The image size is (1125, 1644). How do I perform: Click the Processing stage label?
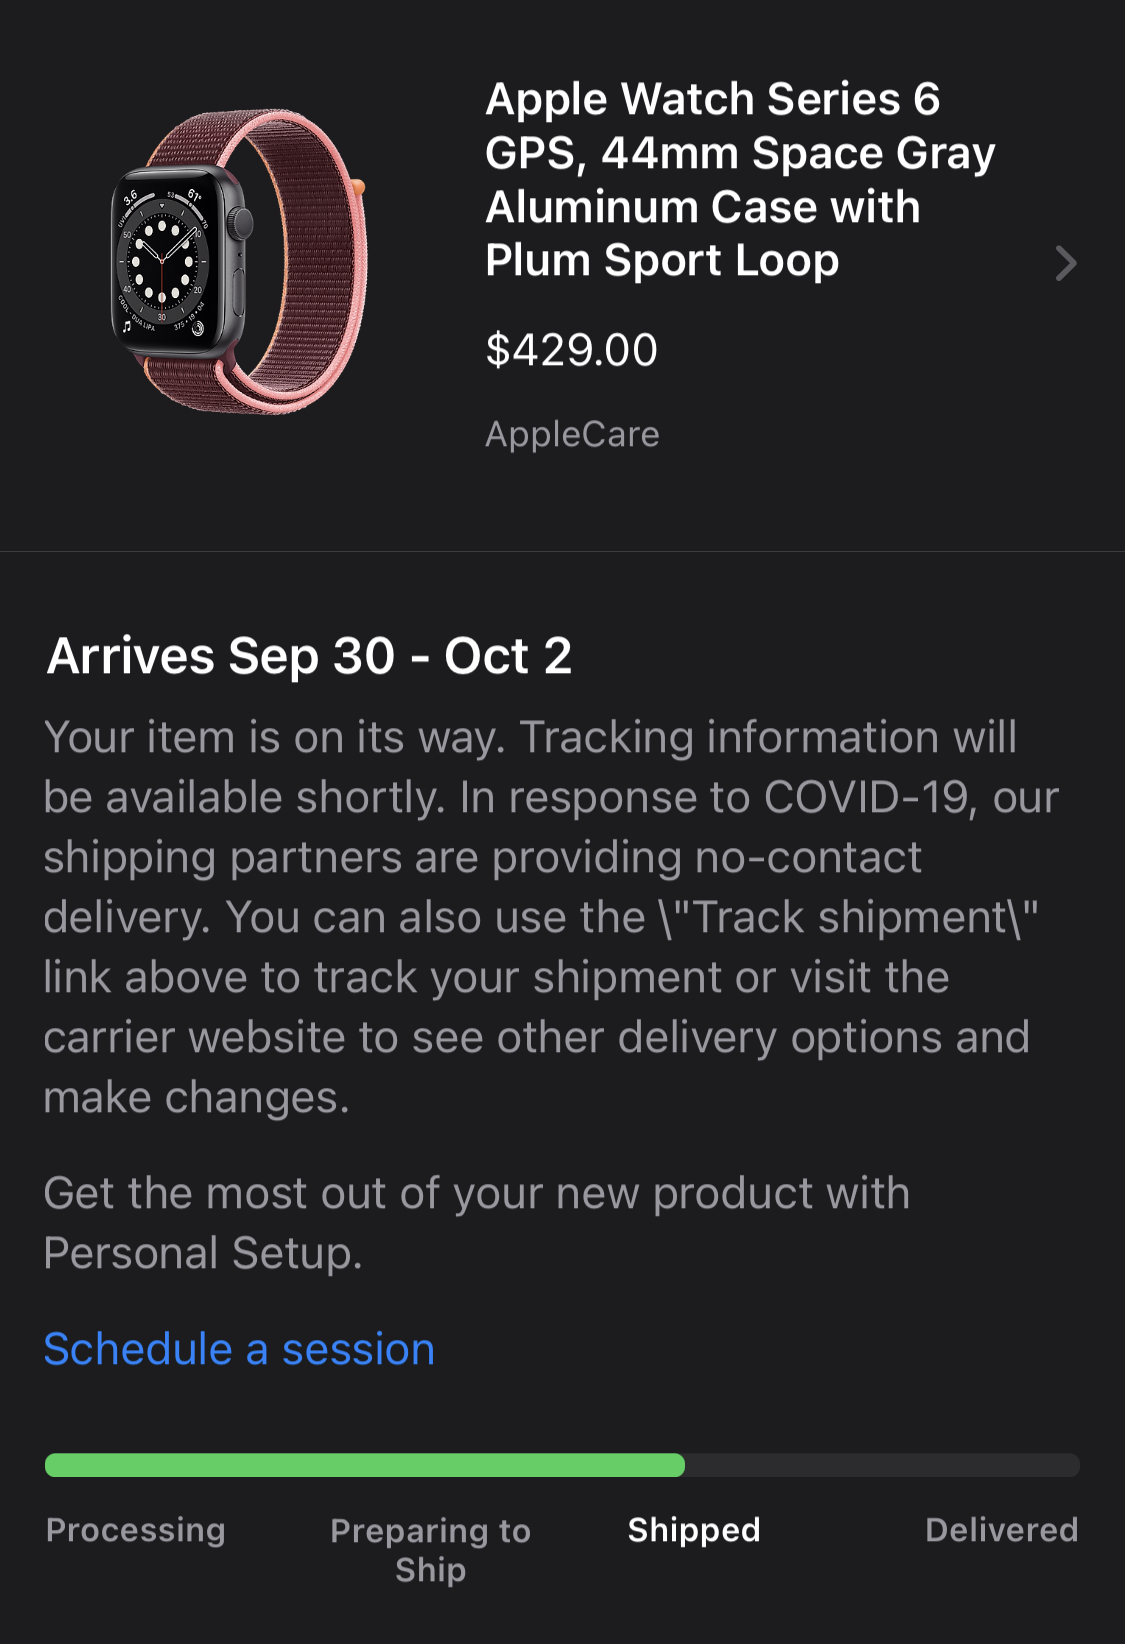click(x=136, y=1529)
